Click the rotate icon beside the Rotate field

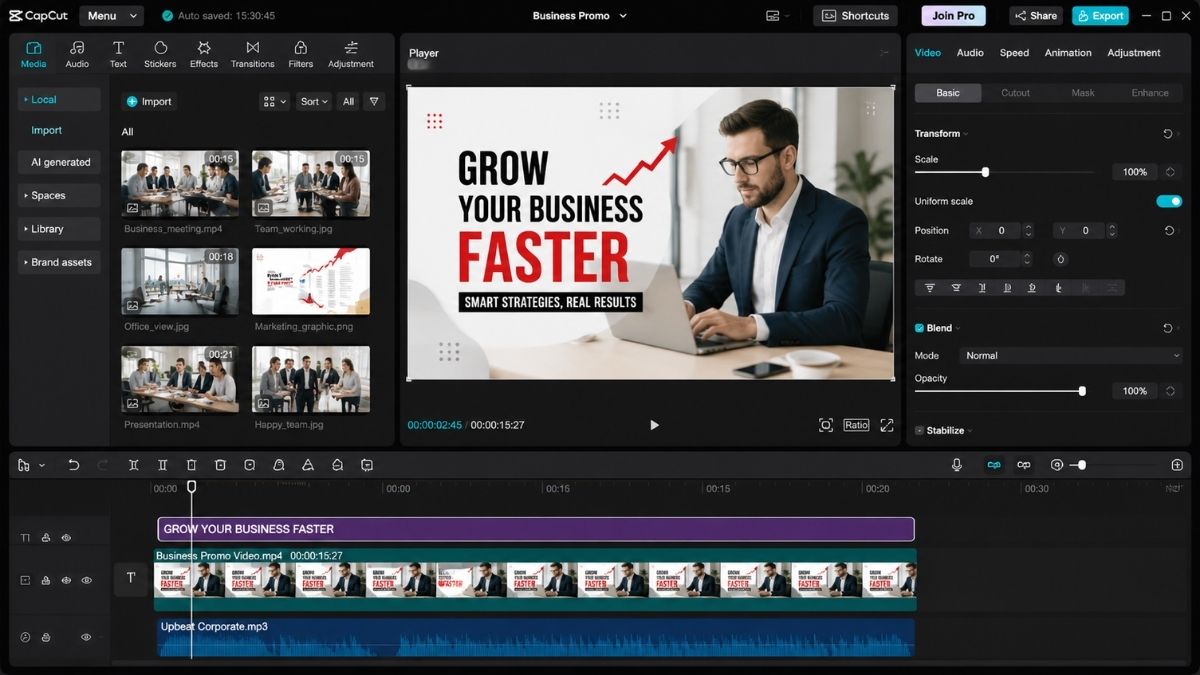(x=1061, y=259)
